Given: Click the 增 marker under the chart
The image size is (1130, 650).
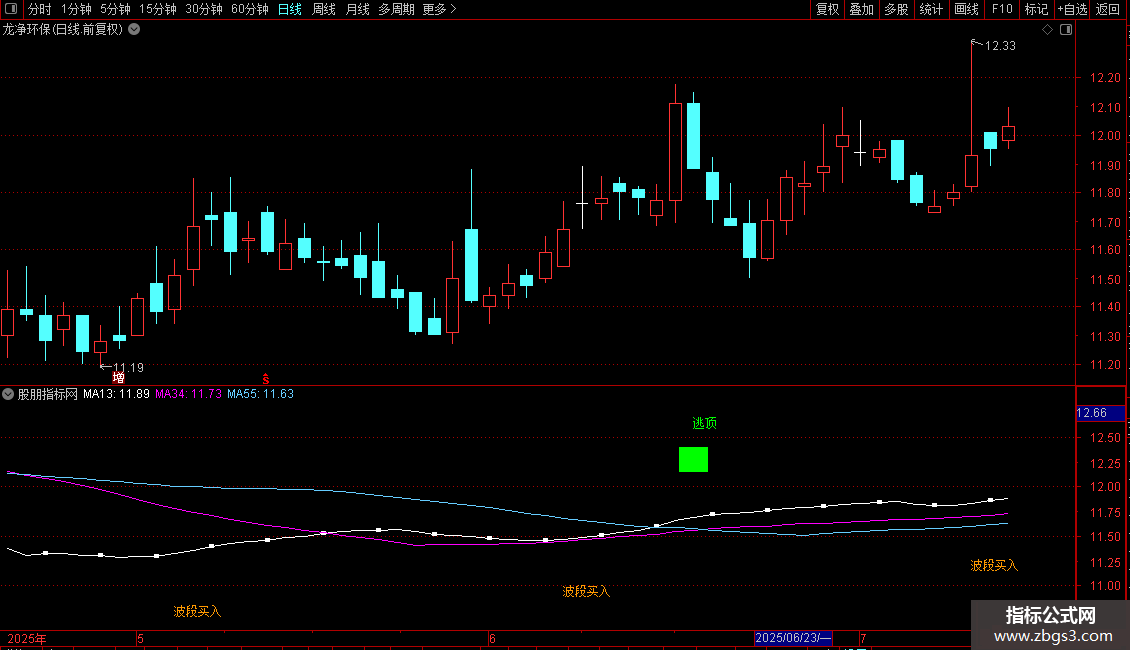Looking at the screenshot, I should (x=119, y=378).
